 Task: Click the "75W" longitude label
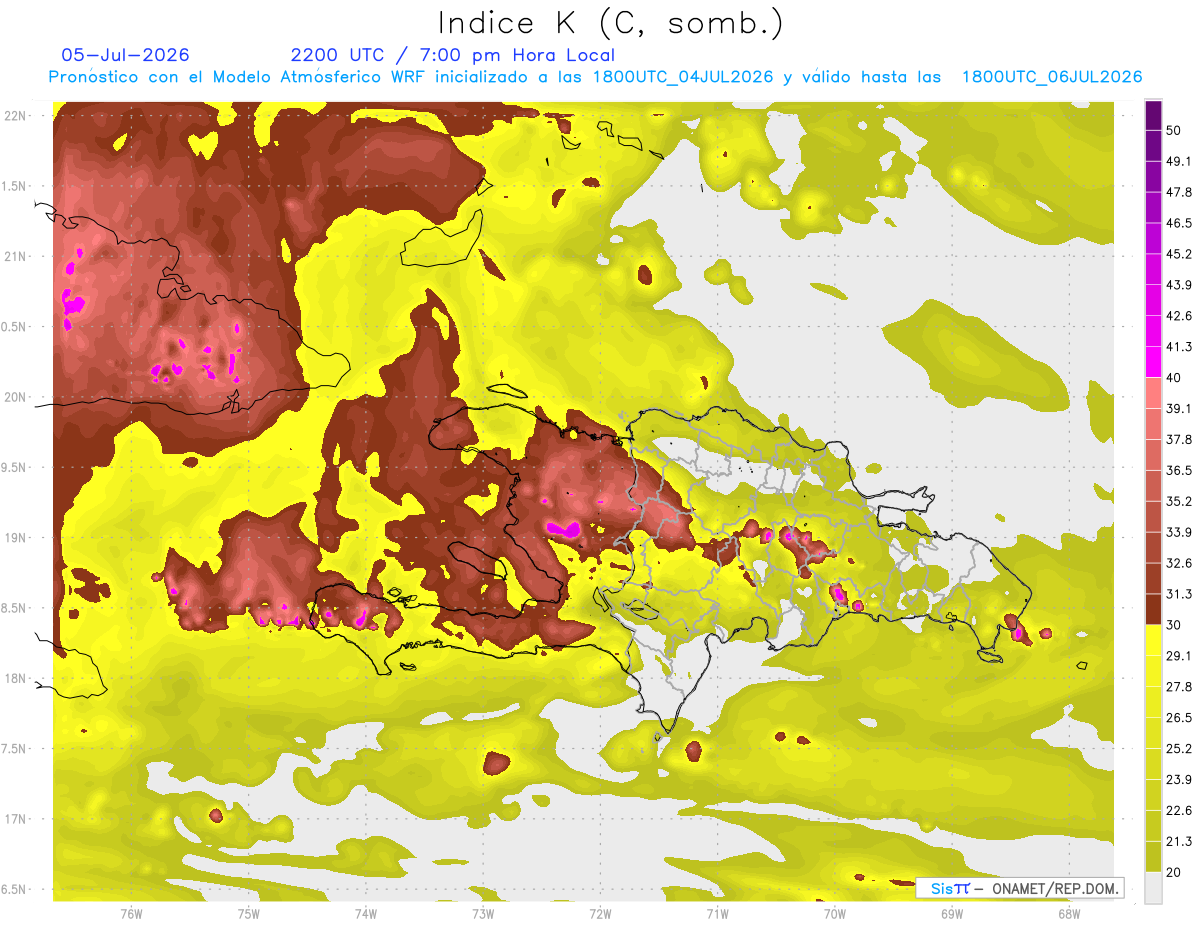(x=249, y=914)
